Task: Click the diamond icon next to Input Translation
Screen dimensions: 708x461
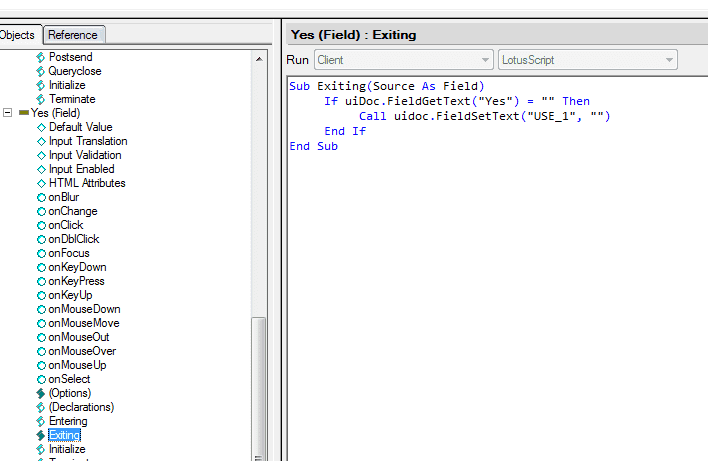Action: point(41,141)
